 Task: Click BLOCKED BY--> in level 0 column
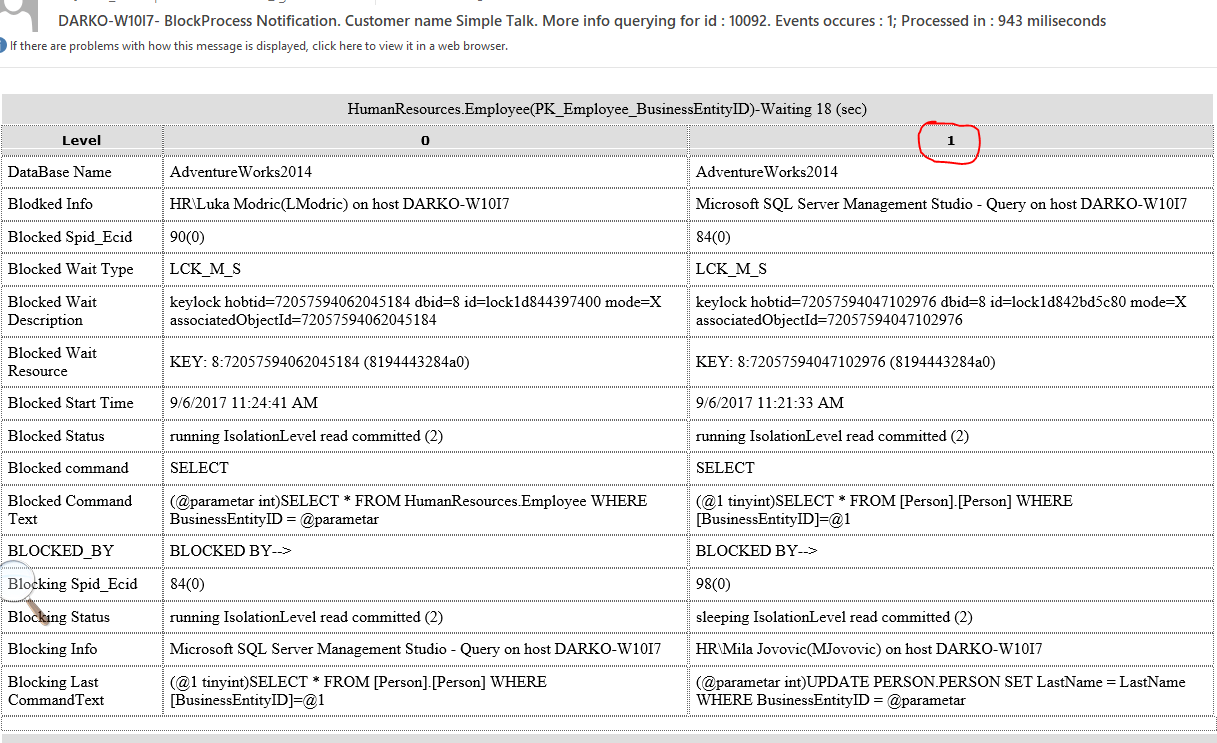click(x=231, y=551)
